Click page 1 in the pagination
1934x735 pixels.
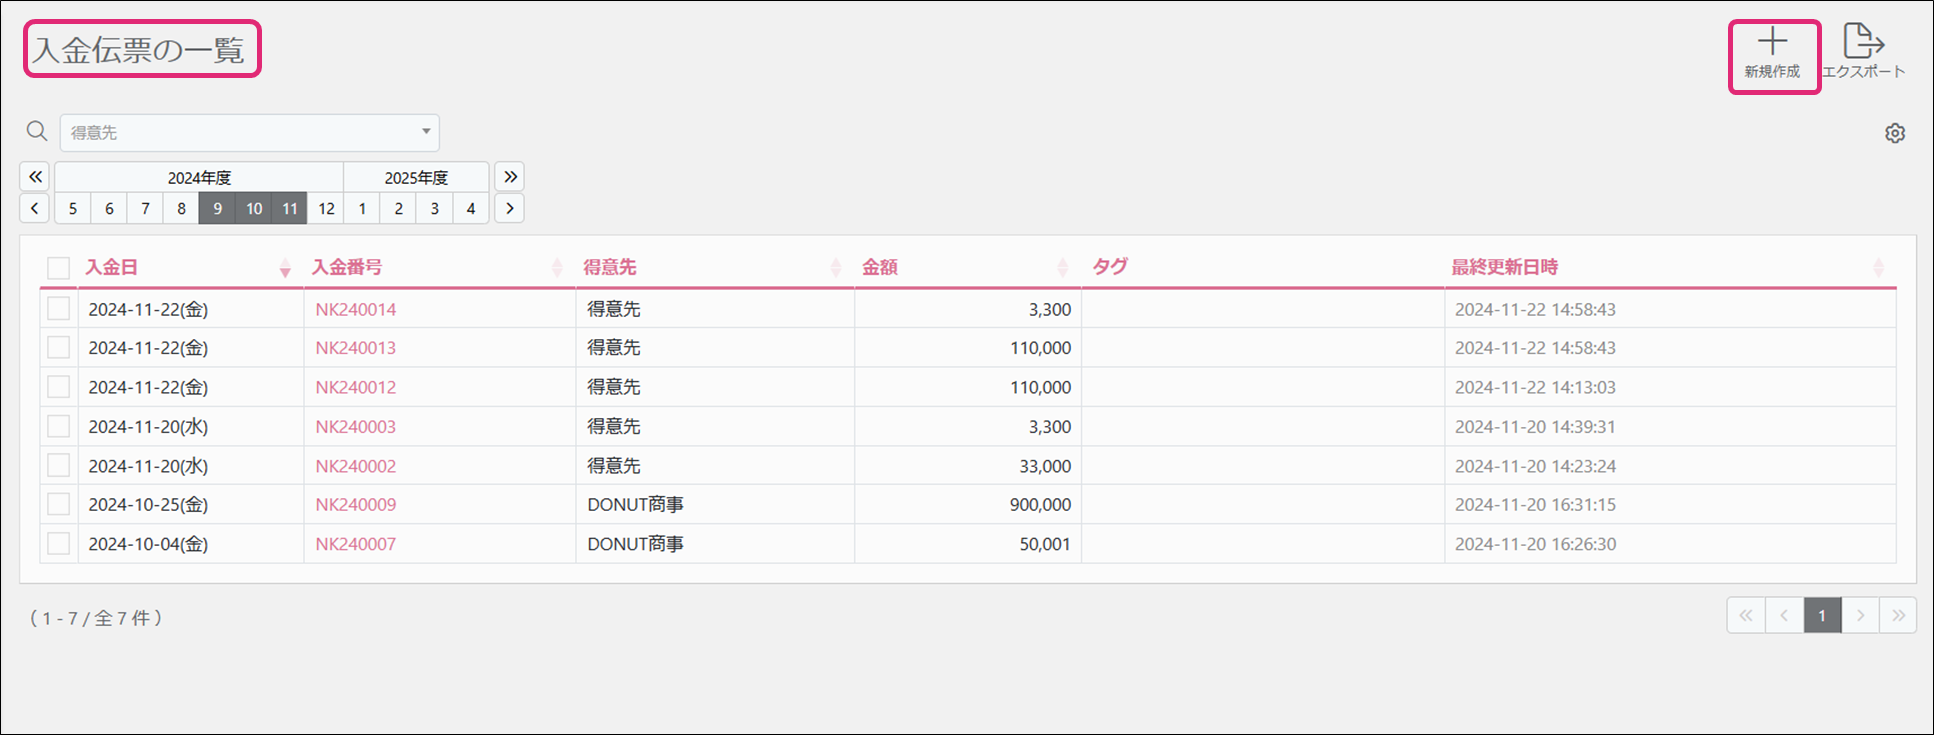(x=1822, y=615)
